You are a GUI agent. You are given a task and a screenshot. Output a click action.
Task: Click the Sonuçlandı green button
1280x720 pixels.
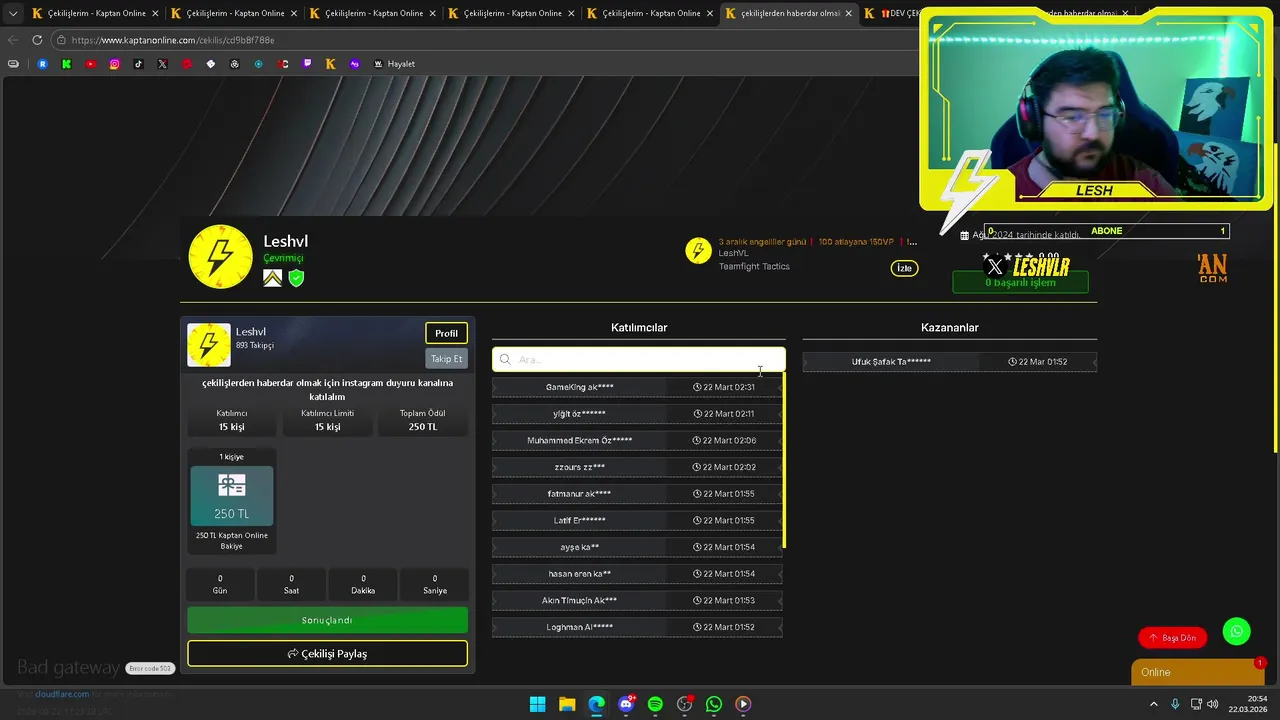pyautogui.click(x=327, y=620)
